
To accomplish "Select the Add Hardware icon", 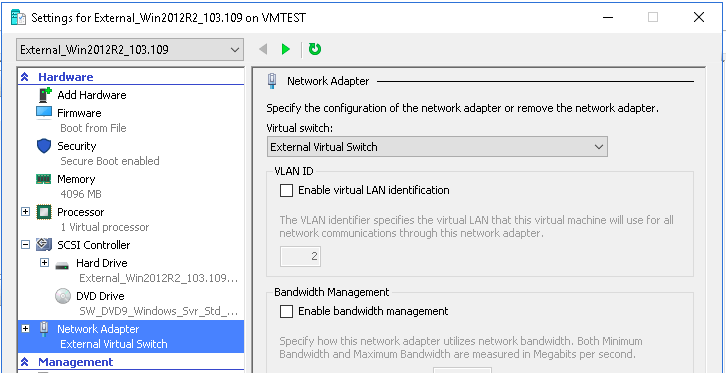I will (44, 95).
